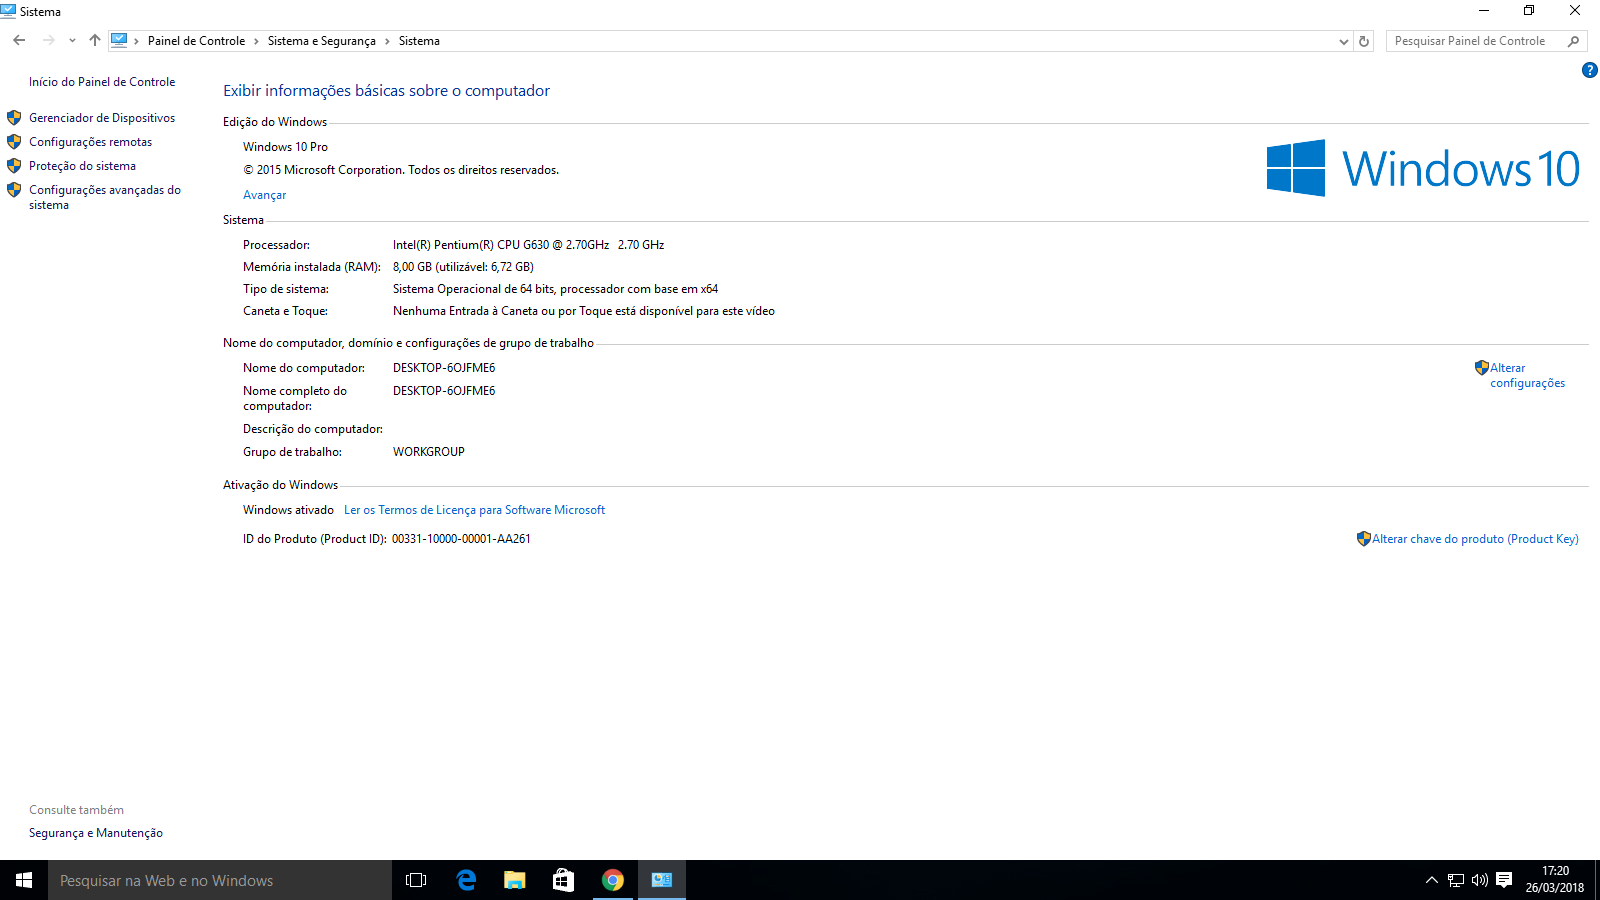Open address bar history dropdown
The height and width of the screenshot is (900, 1600).
[1343, 41]
